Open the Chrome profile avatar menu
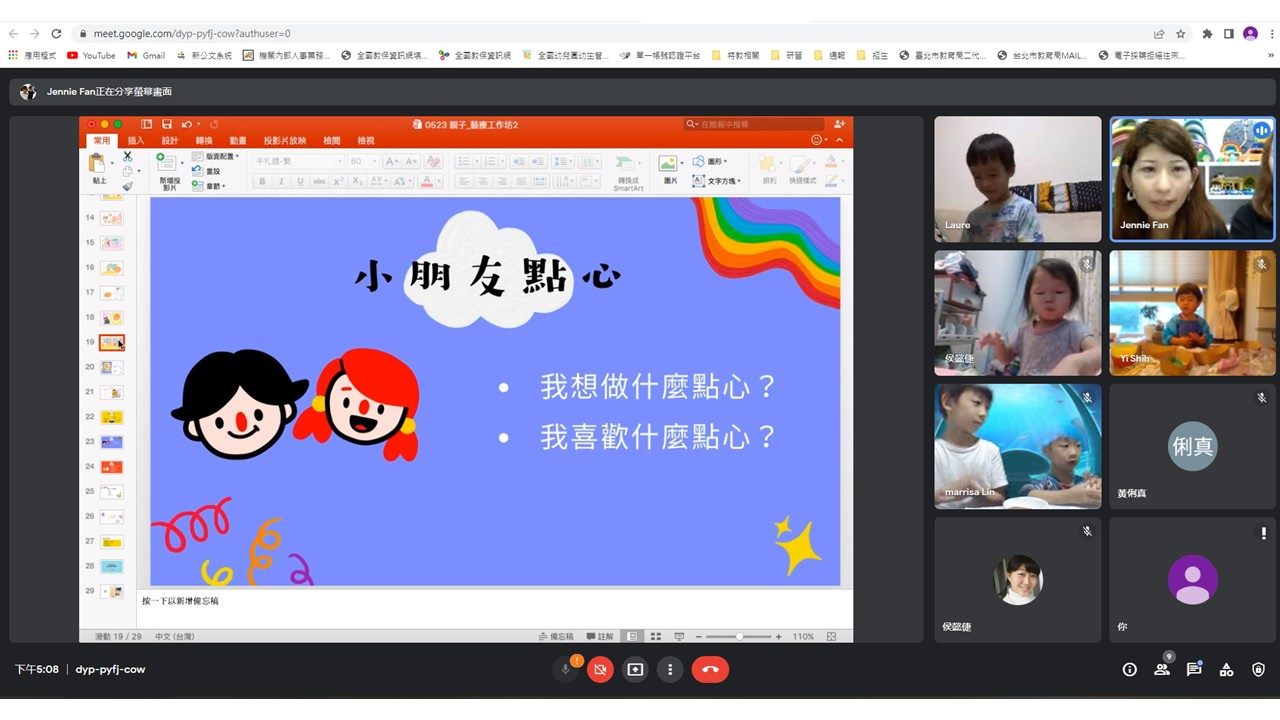1280x720 pixels. click(x=1250, y=33)
